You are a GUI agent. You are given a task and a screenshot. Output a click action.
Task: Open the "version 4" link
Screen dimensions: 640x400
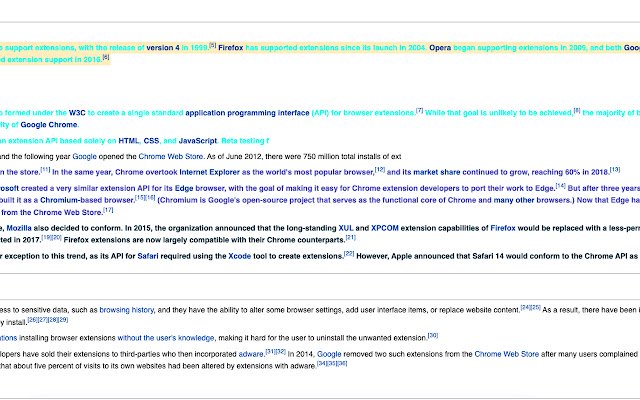pyautogui.click(x=163, y=48)
